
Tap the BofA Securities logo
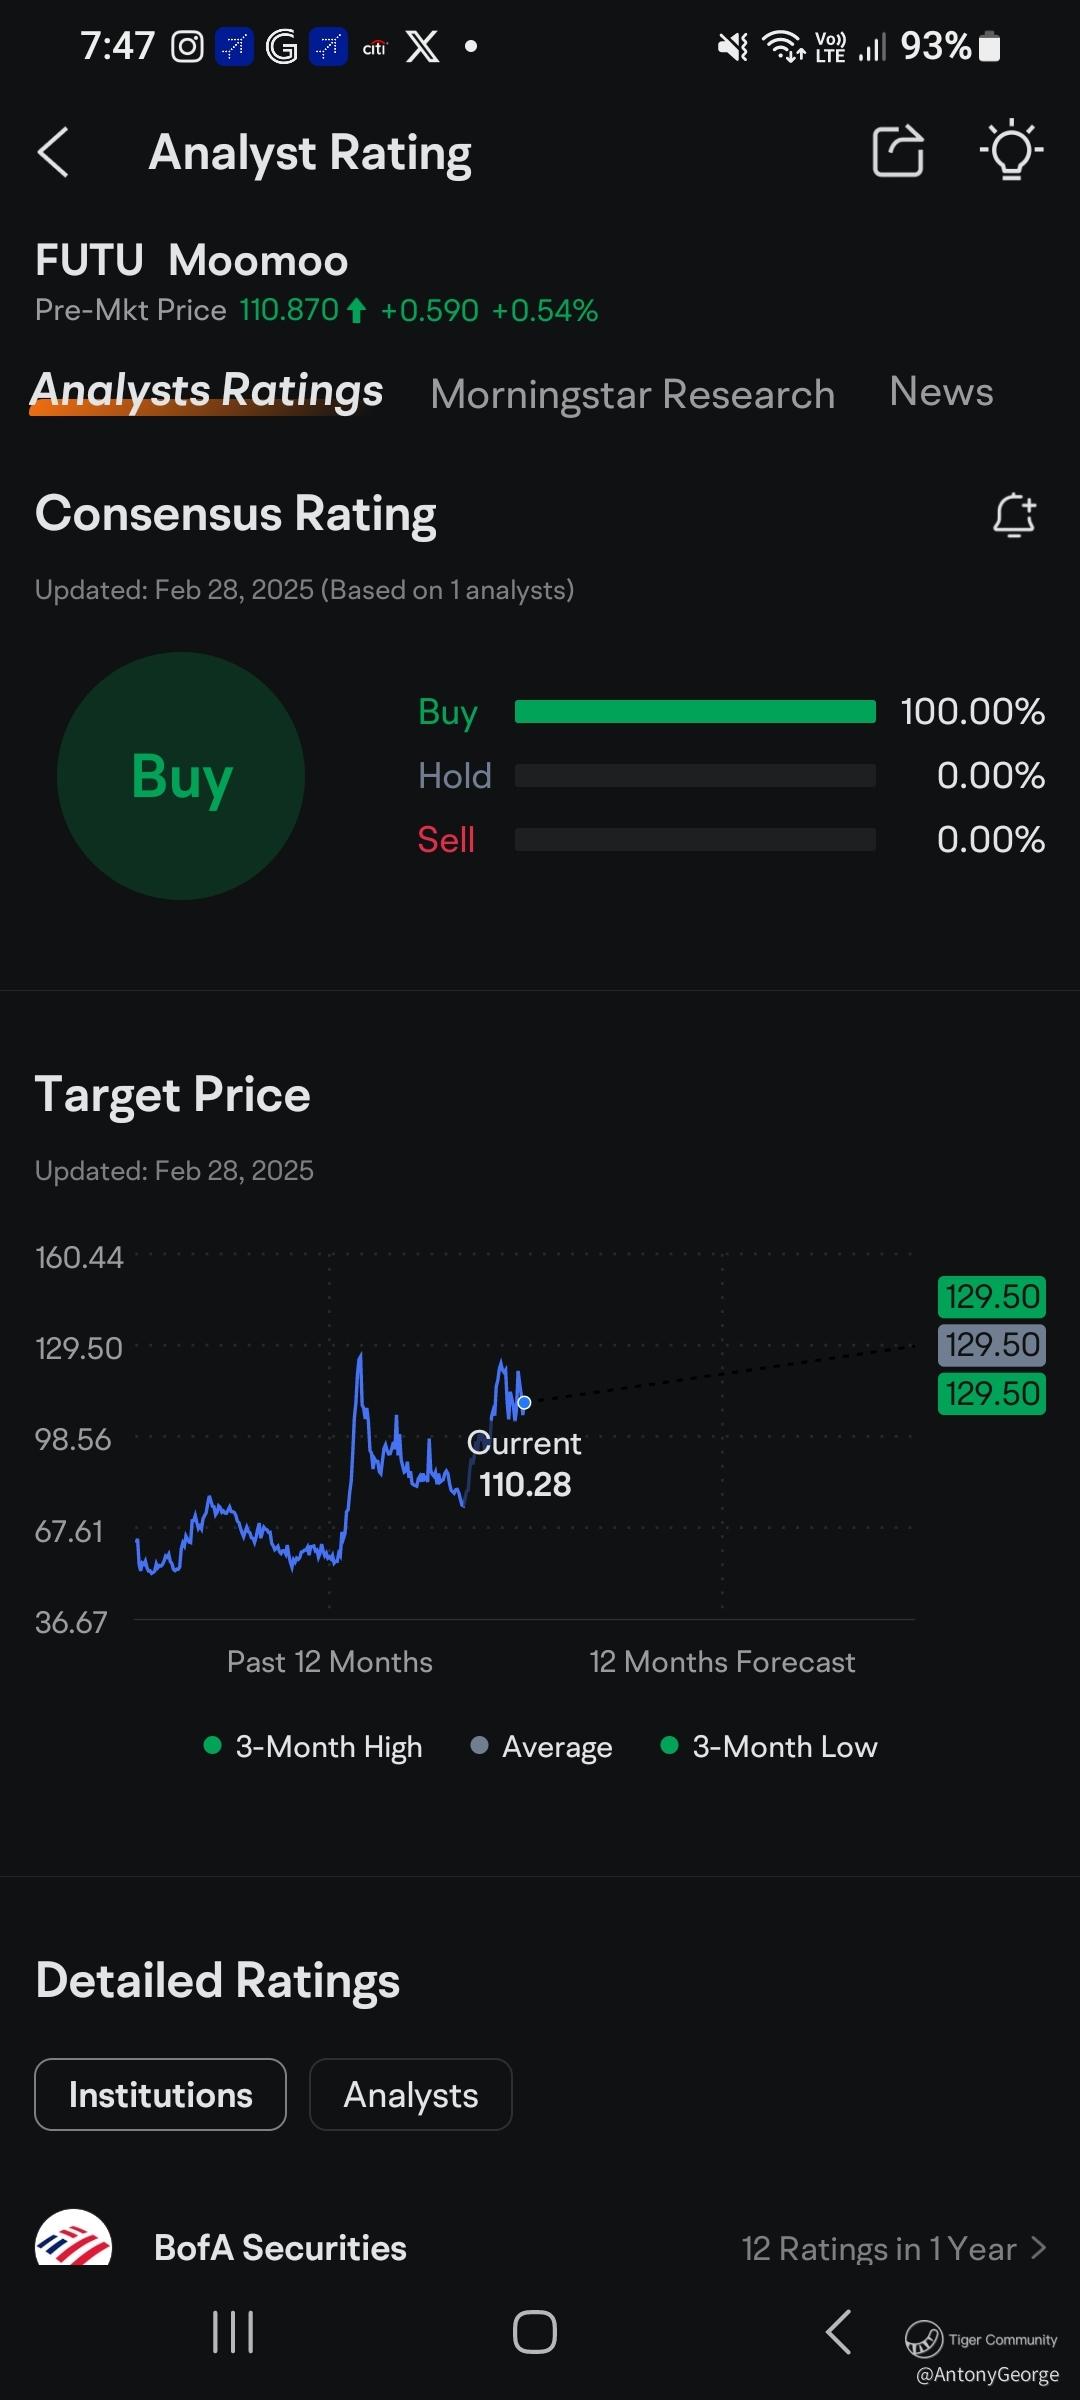73,2238
